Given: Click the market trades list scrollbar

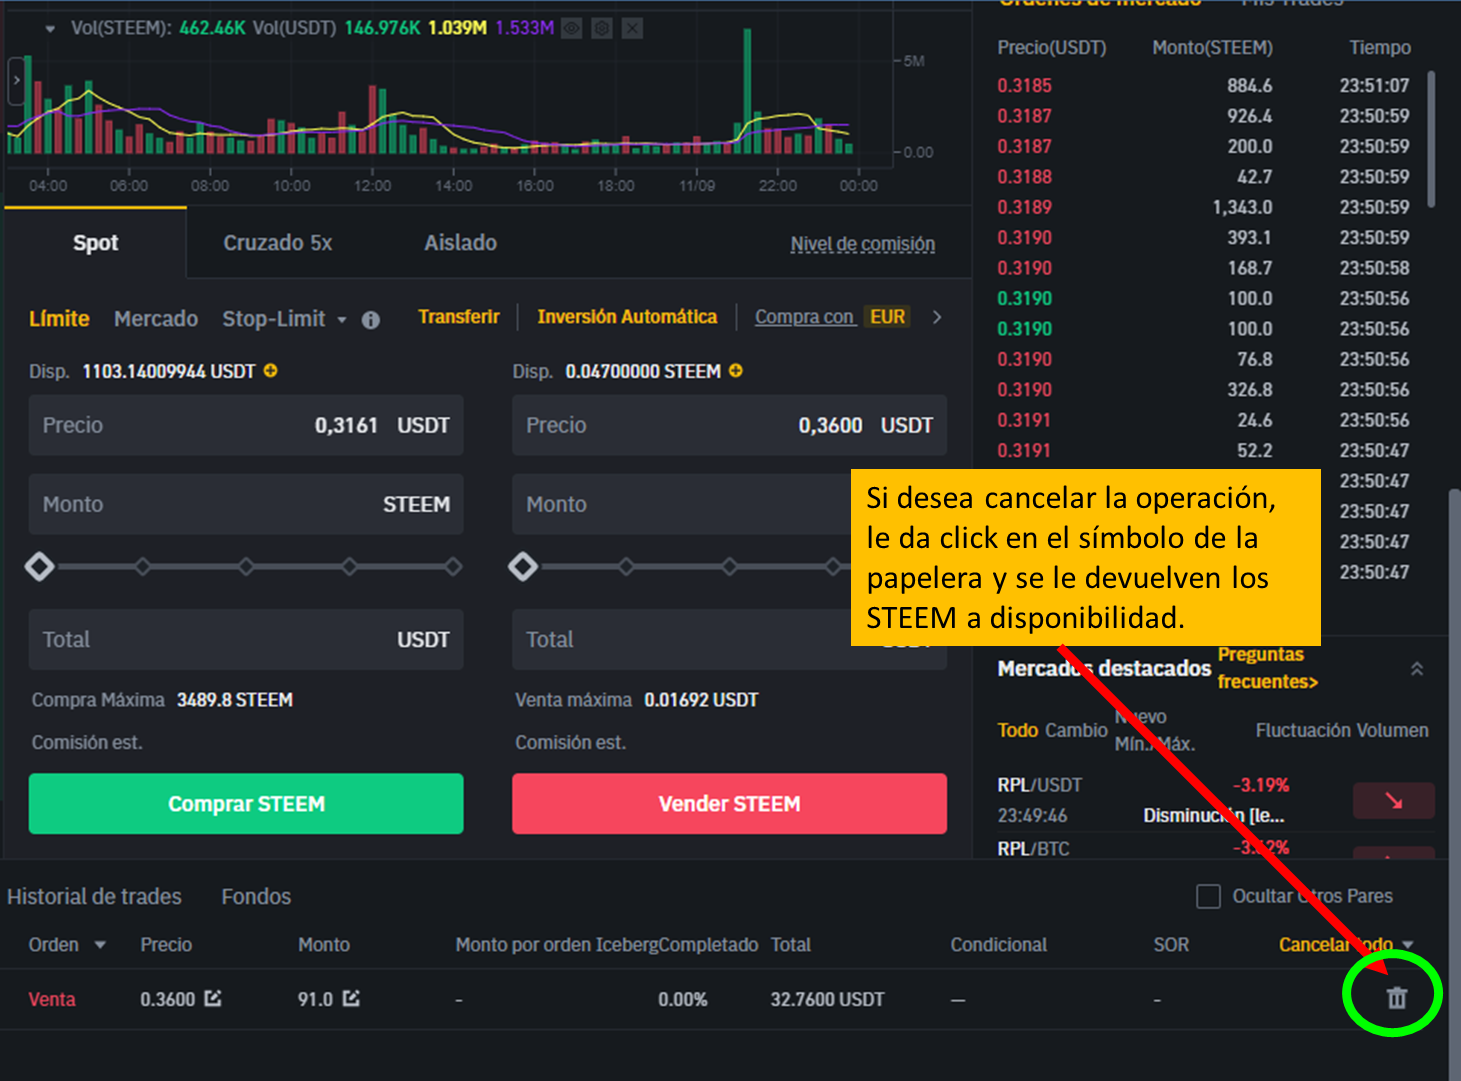Looking at the screenshot, I should pyautogui.click(x=1431, y=139).
